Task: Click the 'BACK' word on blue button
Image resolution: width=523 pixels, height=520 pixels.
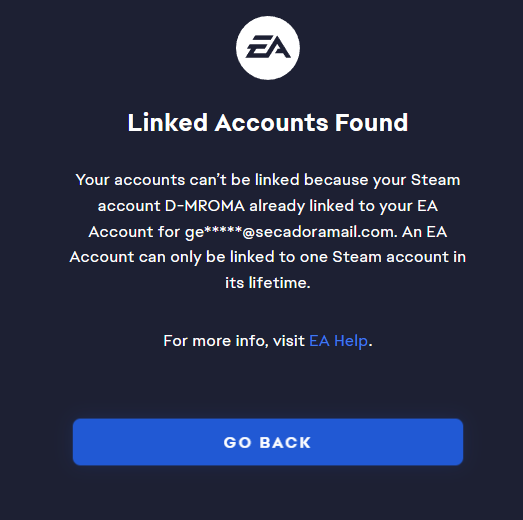Action: pos(285,443)
